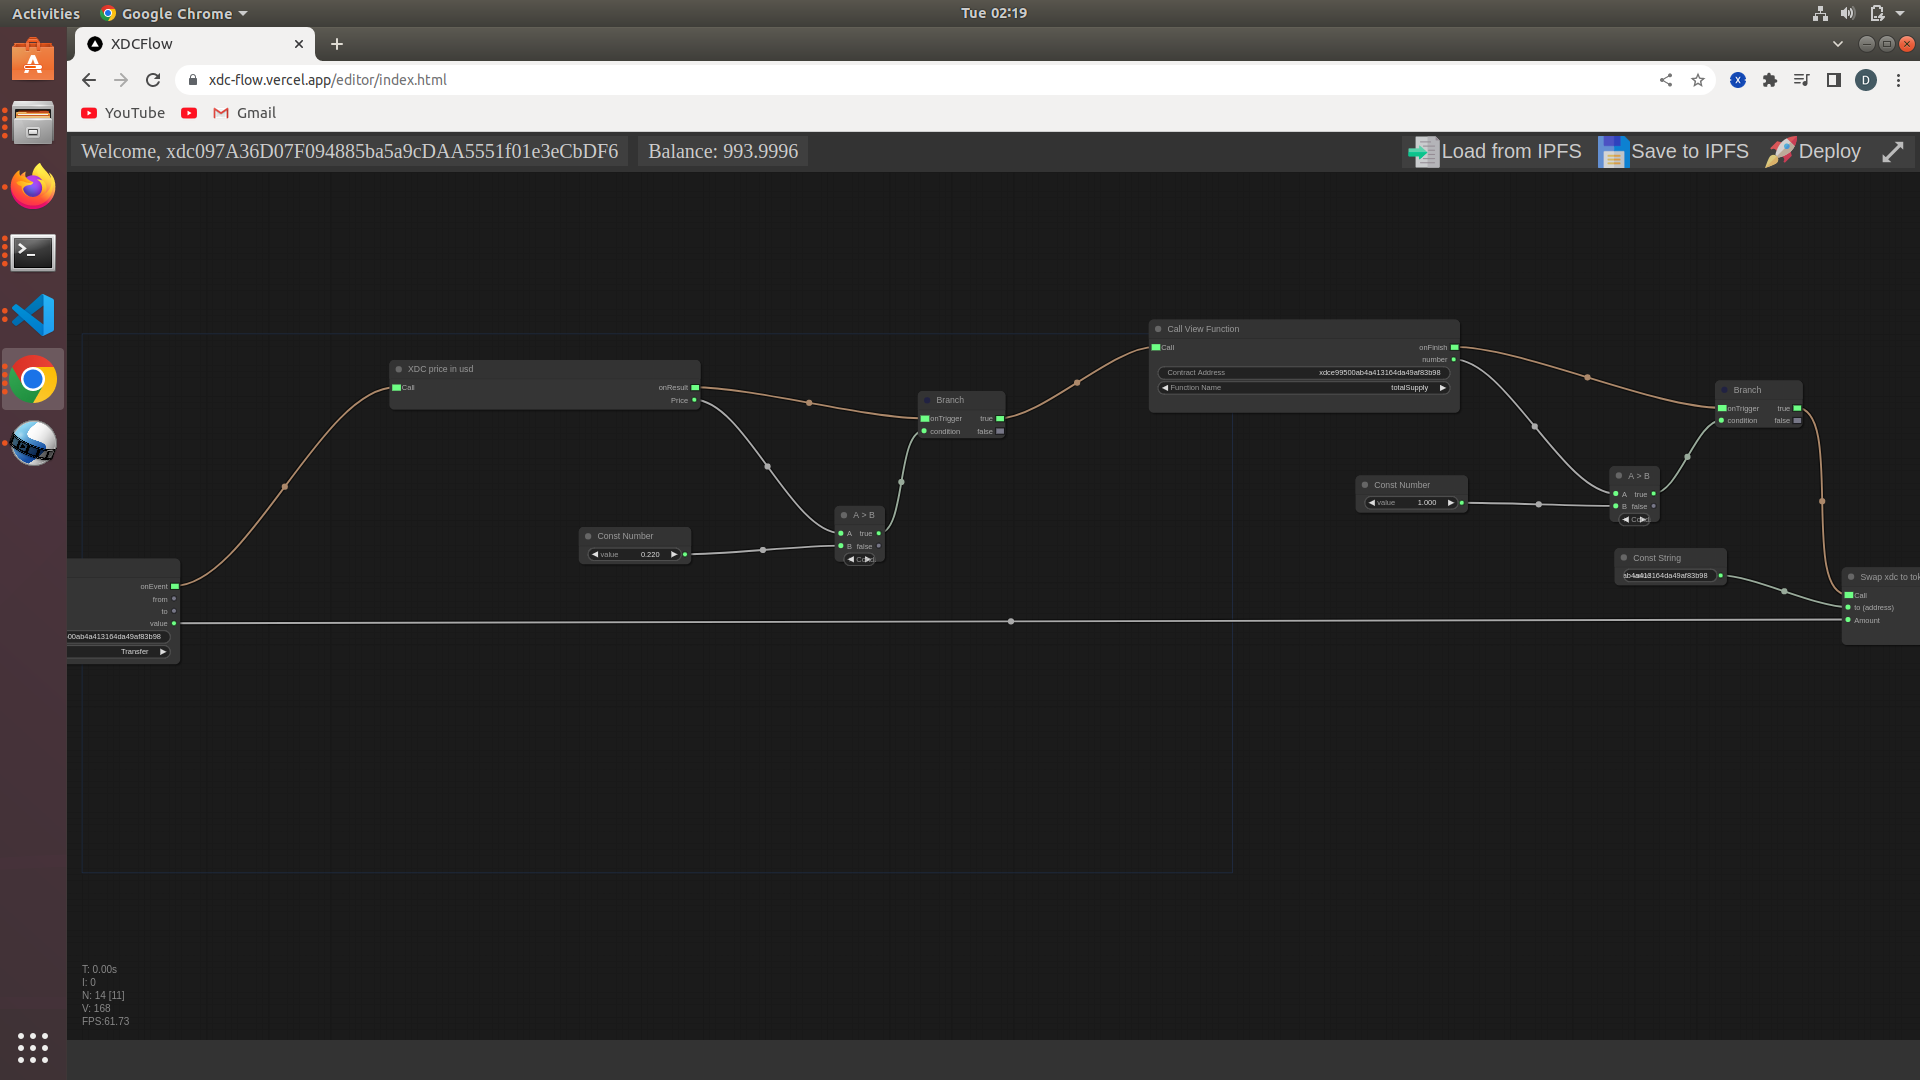The image size is (1920, 1080).
Task: Click the Contract Address input field
Action: tap(1304, 373)
